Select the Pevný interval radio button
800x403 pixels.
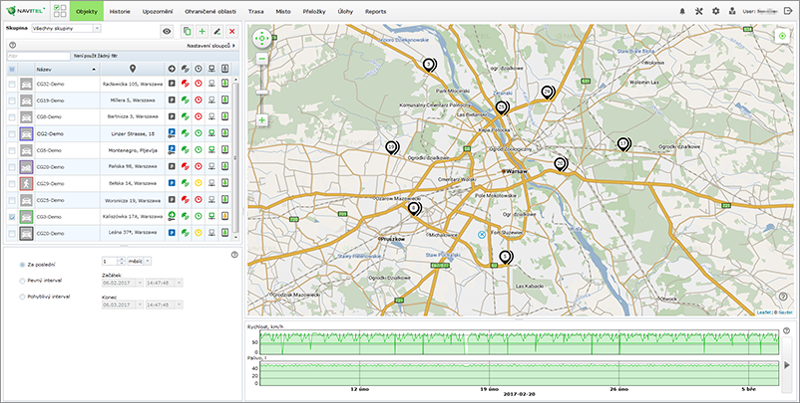23,281
